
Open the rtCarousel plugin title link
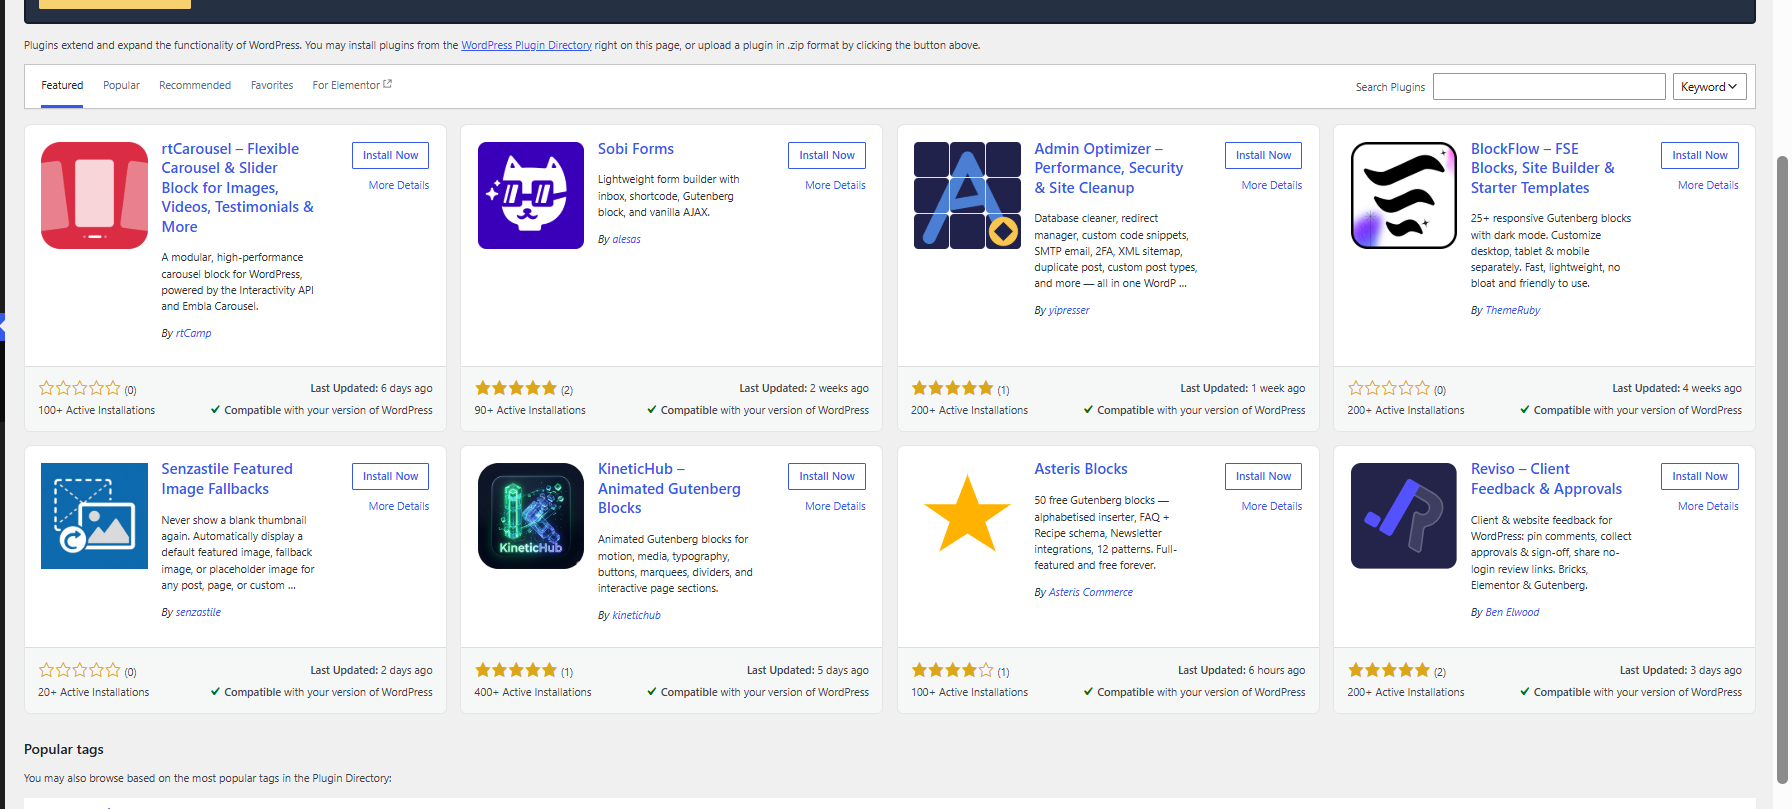(238, 188)
